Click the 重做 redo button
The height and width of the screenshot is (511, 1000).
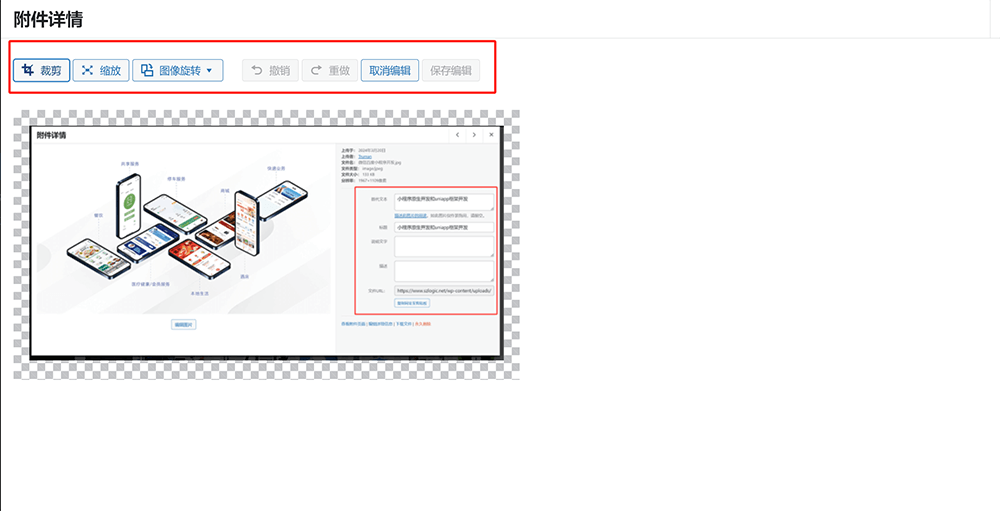[330, 70]
